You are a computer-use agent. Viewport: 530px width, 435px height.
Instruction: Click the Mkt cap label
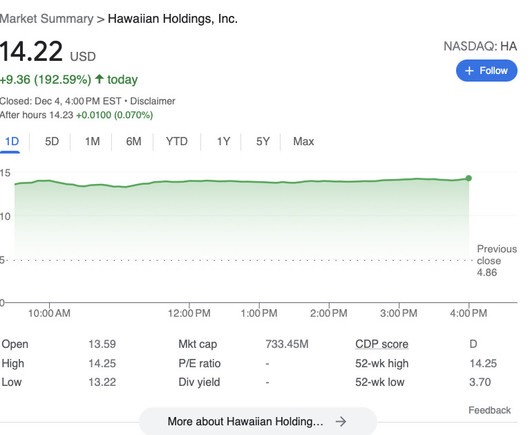(198, 344)
